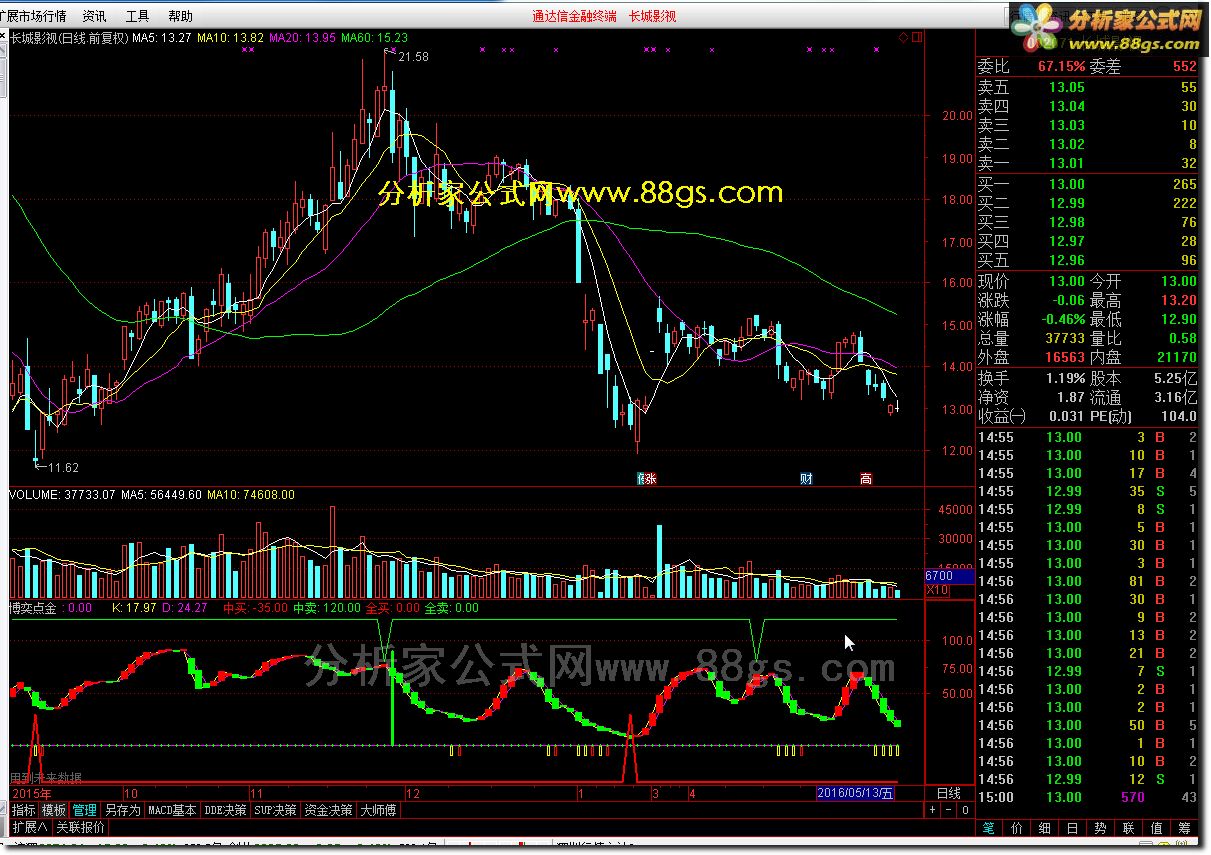The image size is (1211, 855).
Task: Load the MACD基本 indicator template
Action: click(x=172, y=810)
